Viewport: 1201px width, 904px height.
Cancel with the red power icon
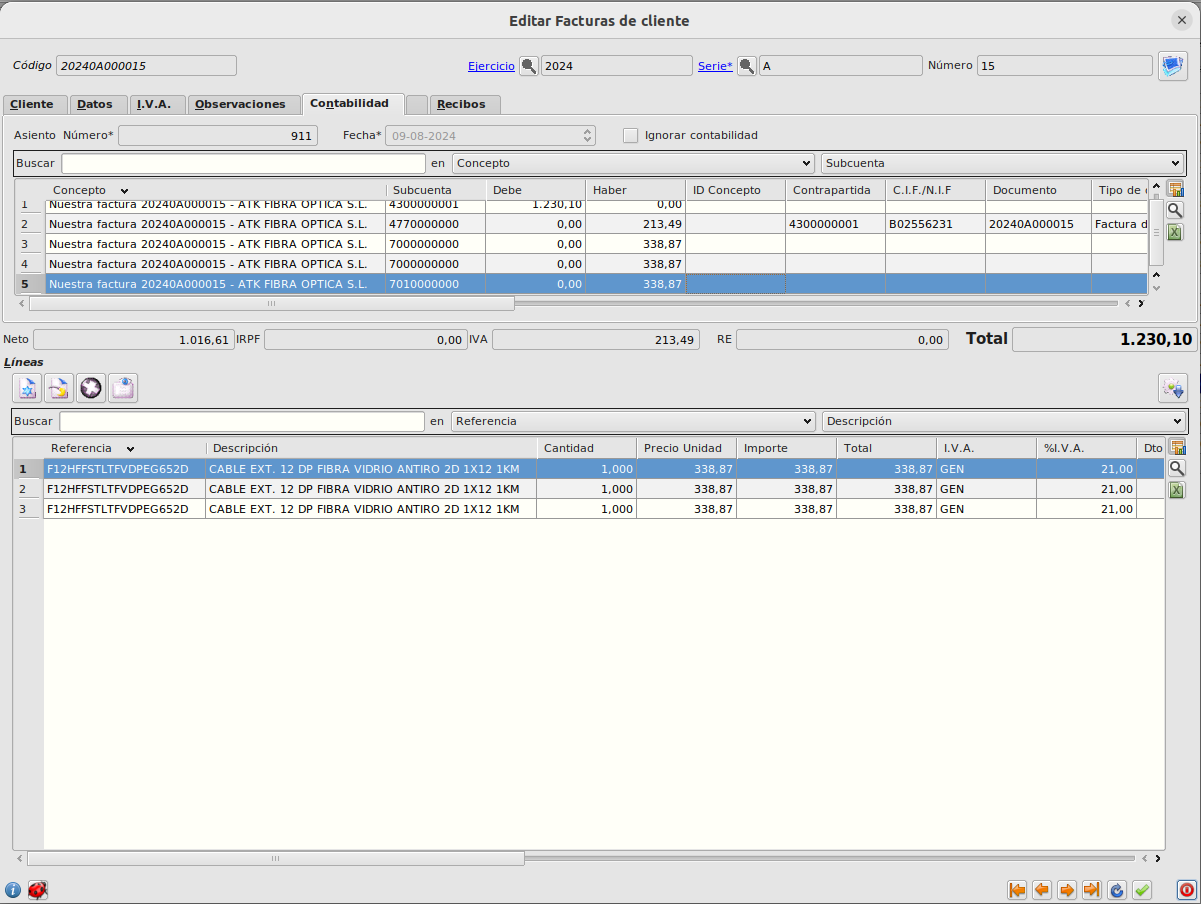coord(1186,889)
